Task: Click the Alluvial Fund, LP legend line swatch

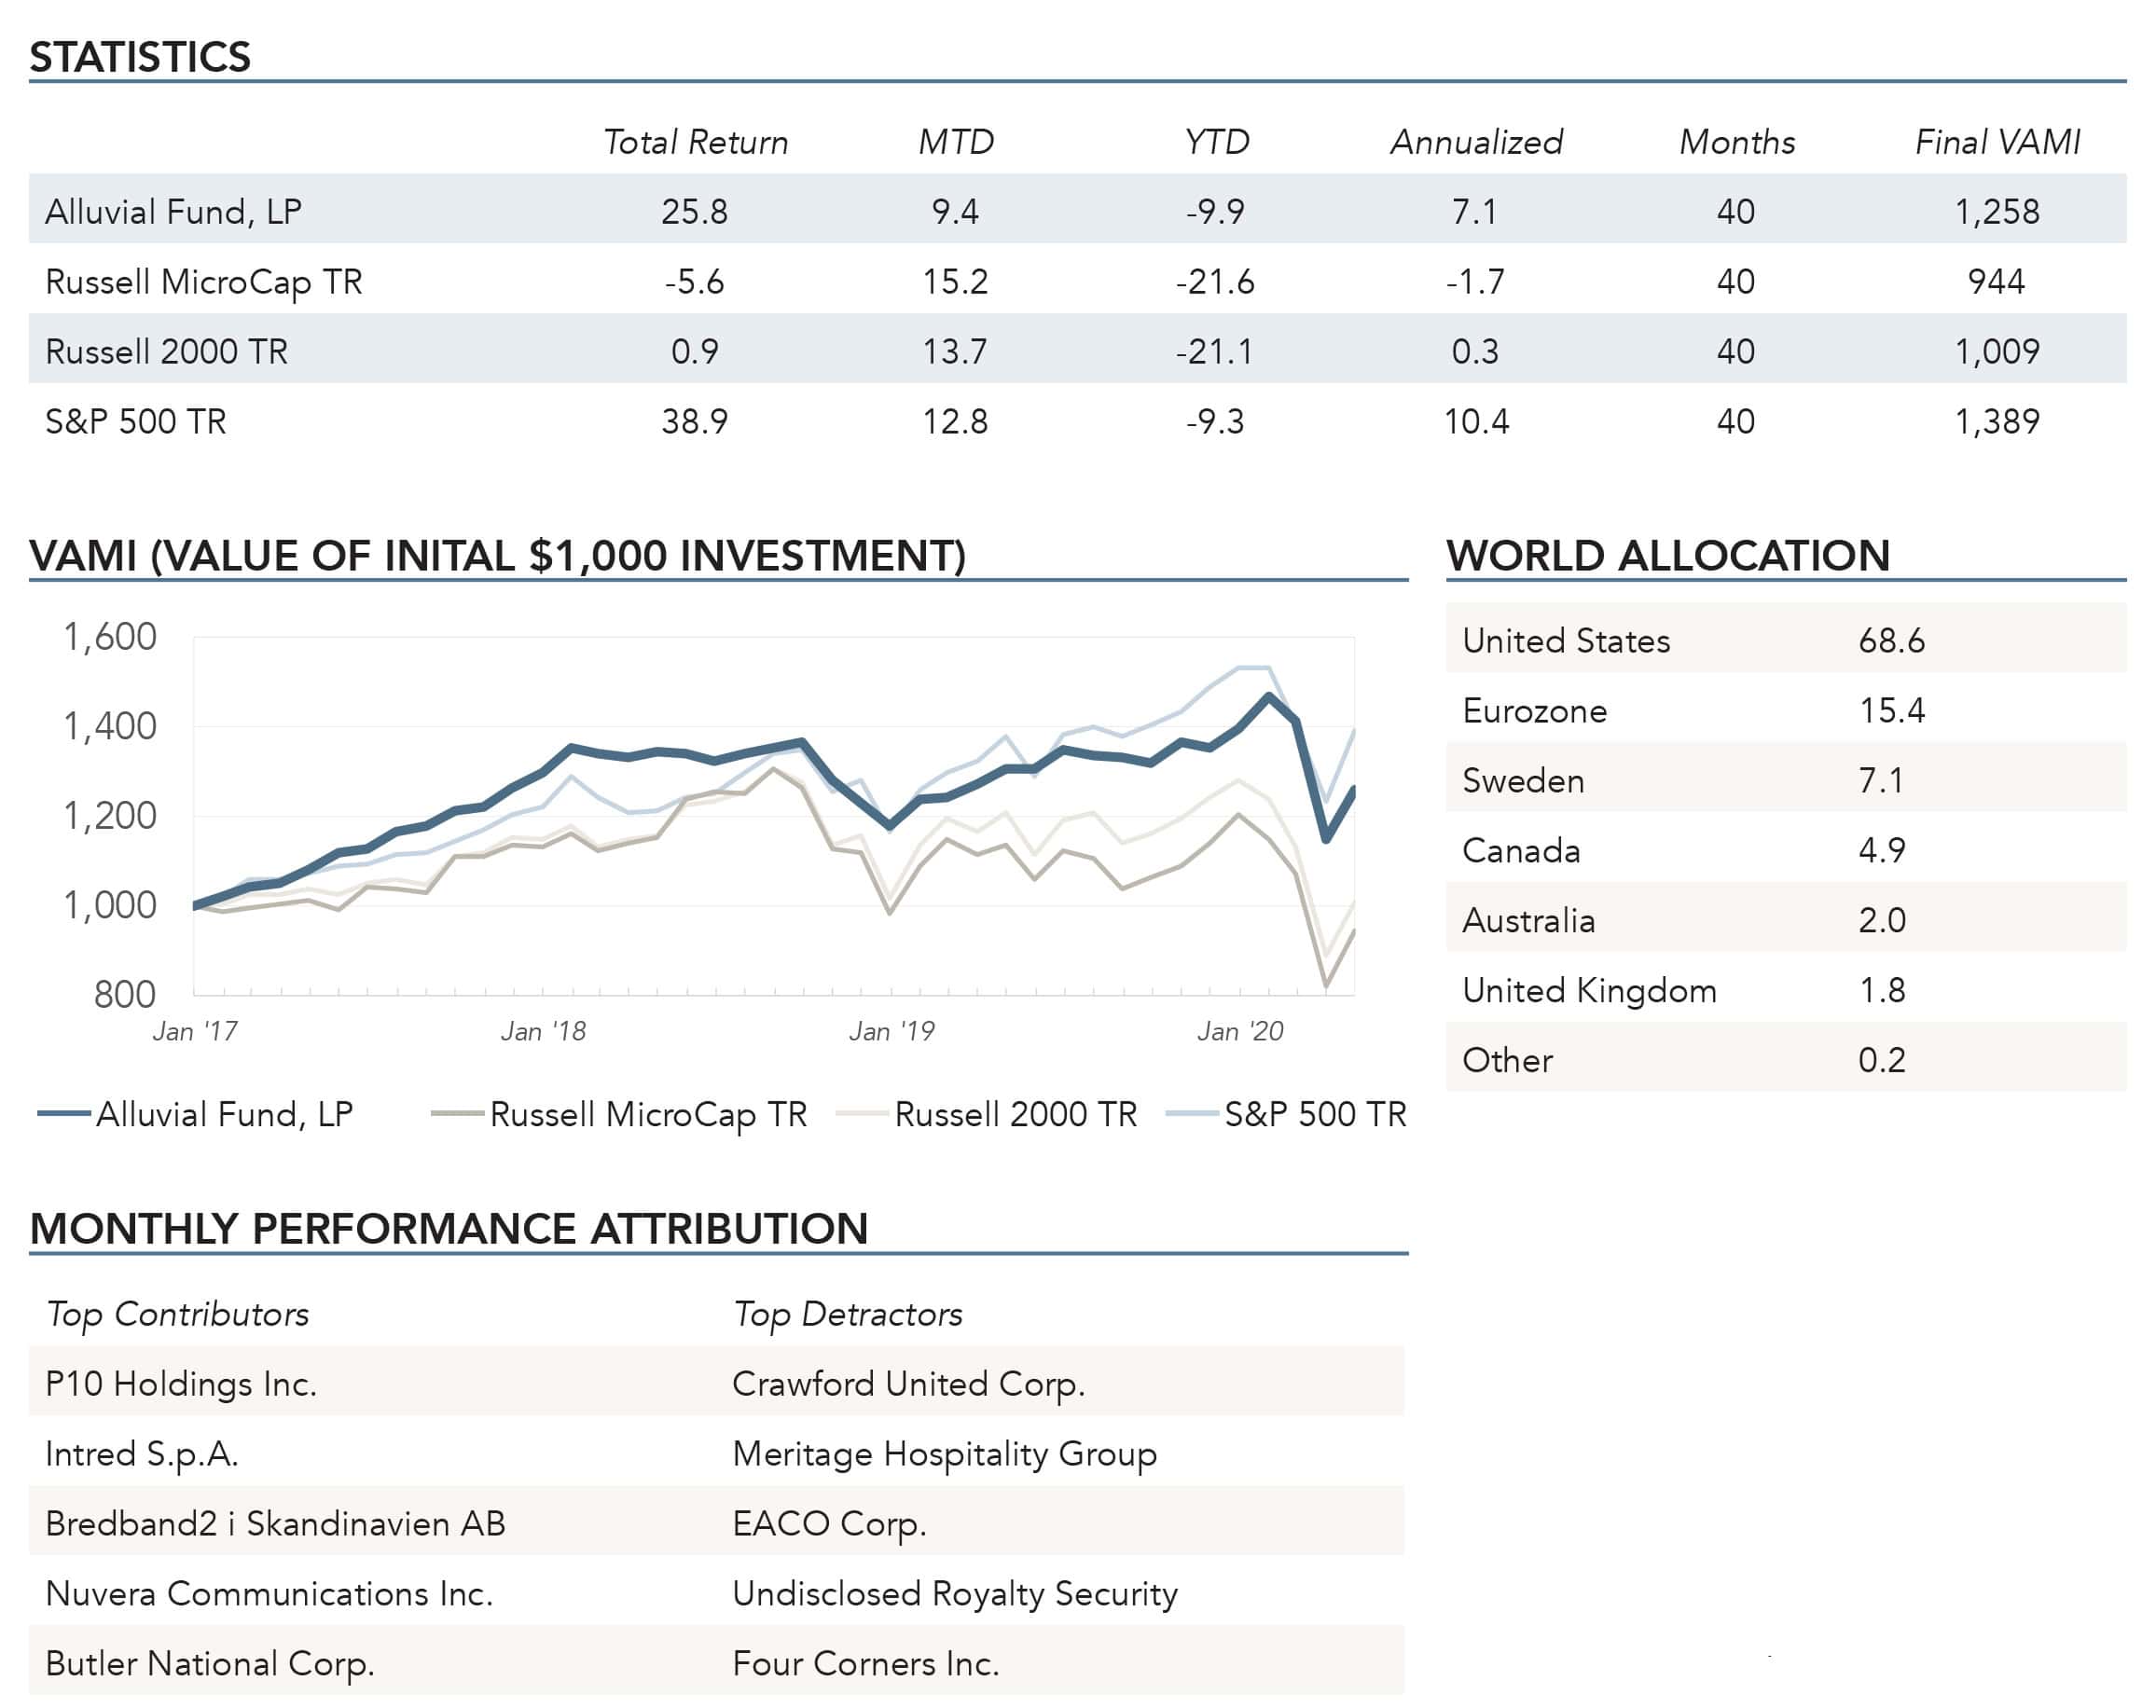Action: [64, 1114]
